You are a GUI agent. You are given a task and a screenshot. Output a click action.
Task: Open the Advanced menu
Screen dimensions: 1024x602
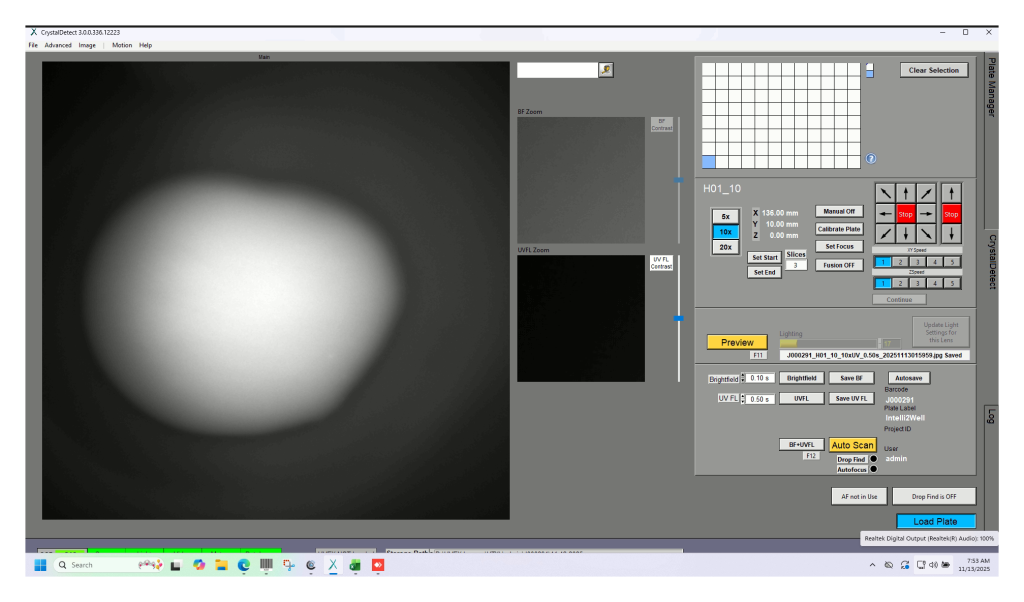pos(58,45)
